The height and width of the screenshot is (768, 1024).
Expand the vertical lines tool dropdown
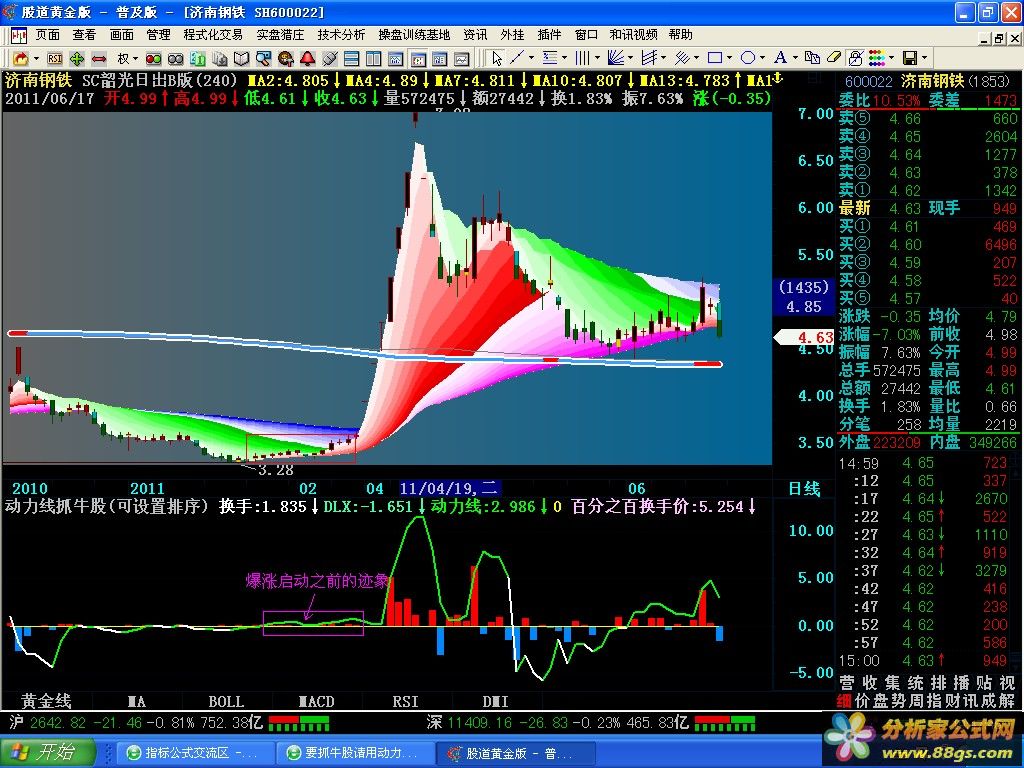click(x=598, y=58)
